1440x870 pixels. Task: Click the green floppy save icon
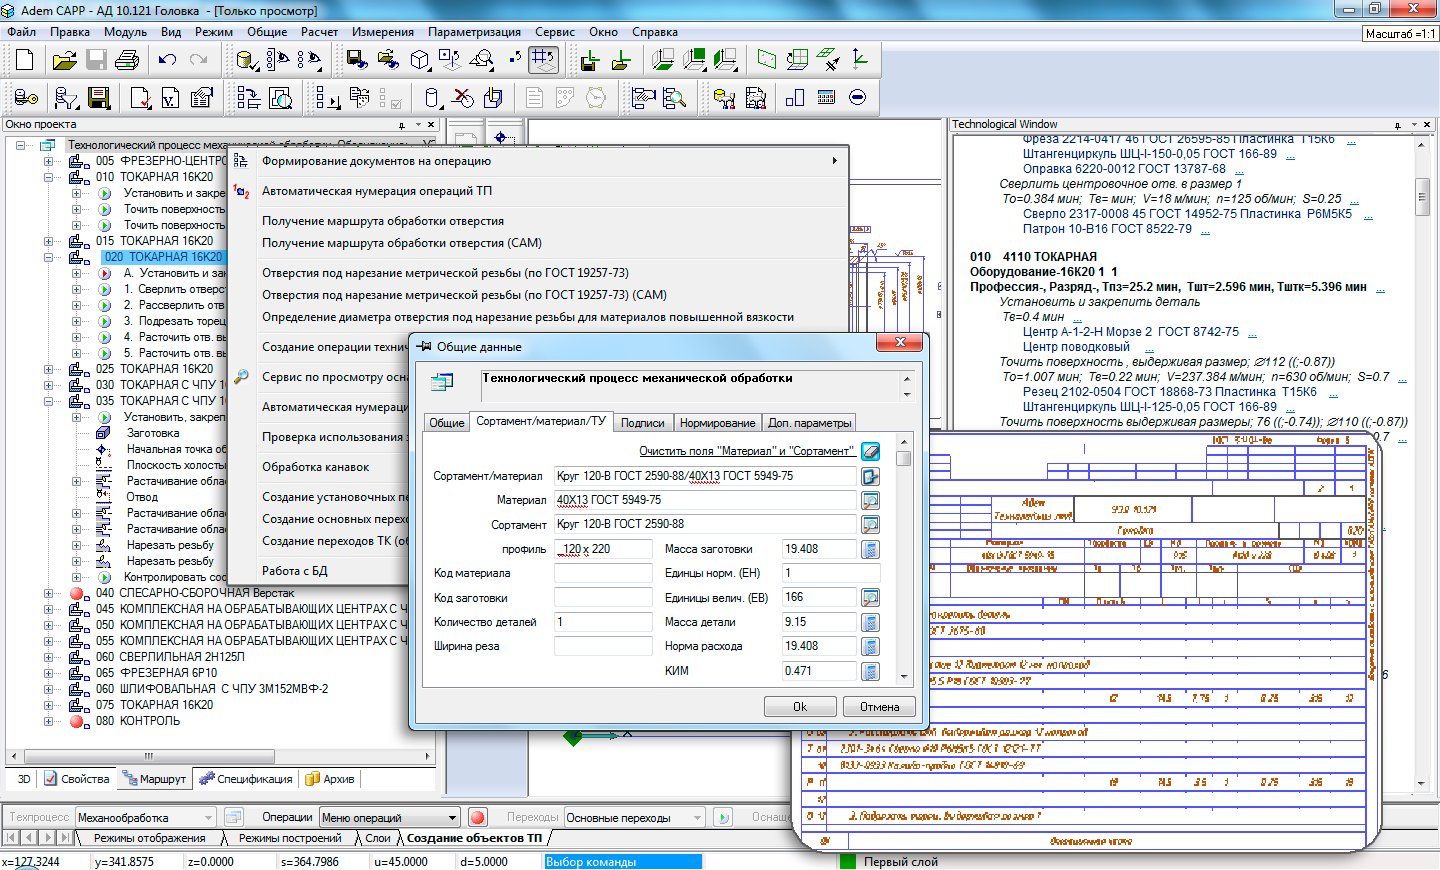[98, 98]
